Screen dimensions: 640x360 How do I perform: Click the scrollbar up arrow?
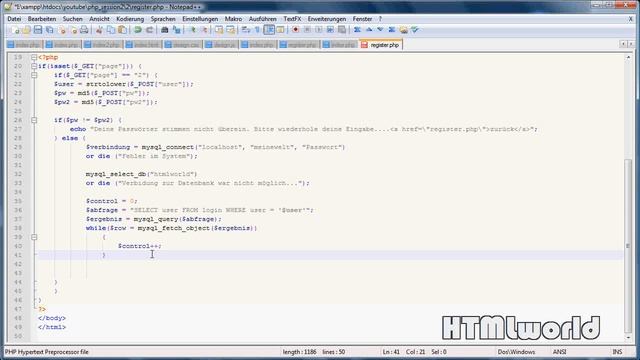(628, 57)
